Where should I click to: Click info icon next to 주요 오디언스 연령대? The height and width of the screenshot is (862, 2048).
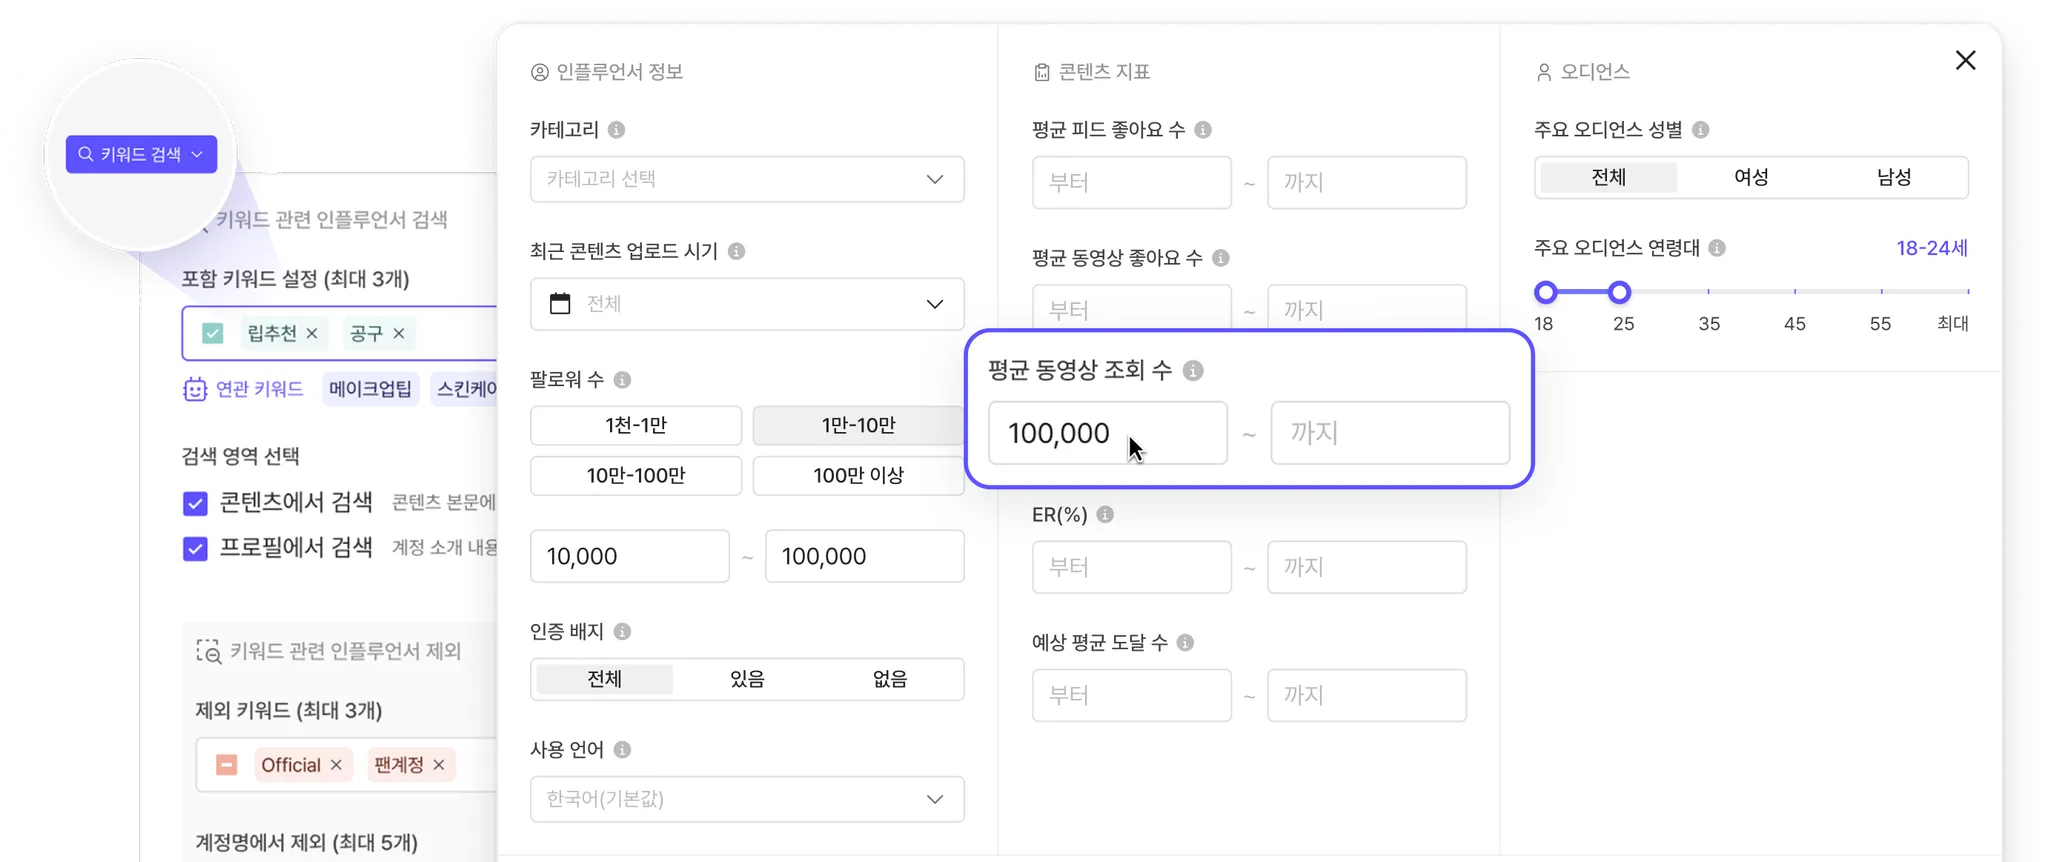point(1717,248)
